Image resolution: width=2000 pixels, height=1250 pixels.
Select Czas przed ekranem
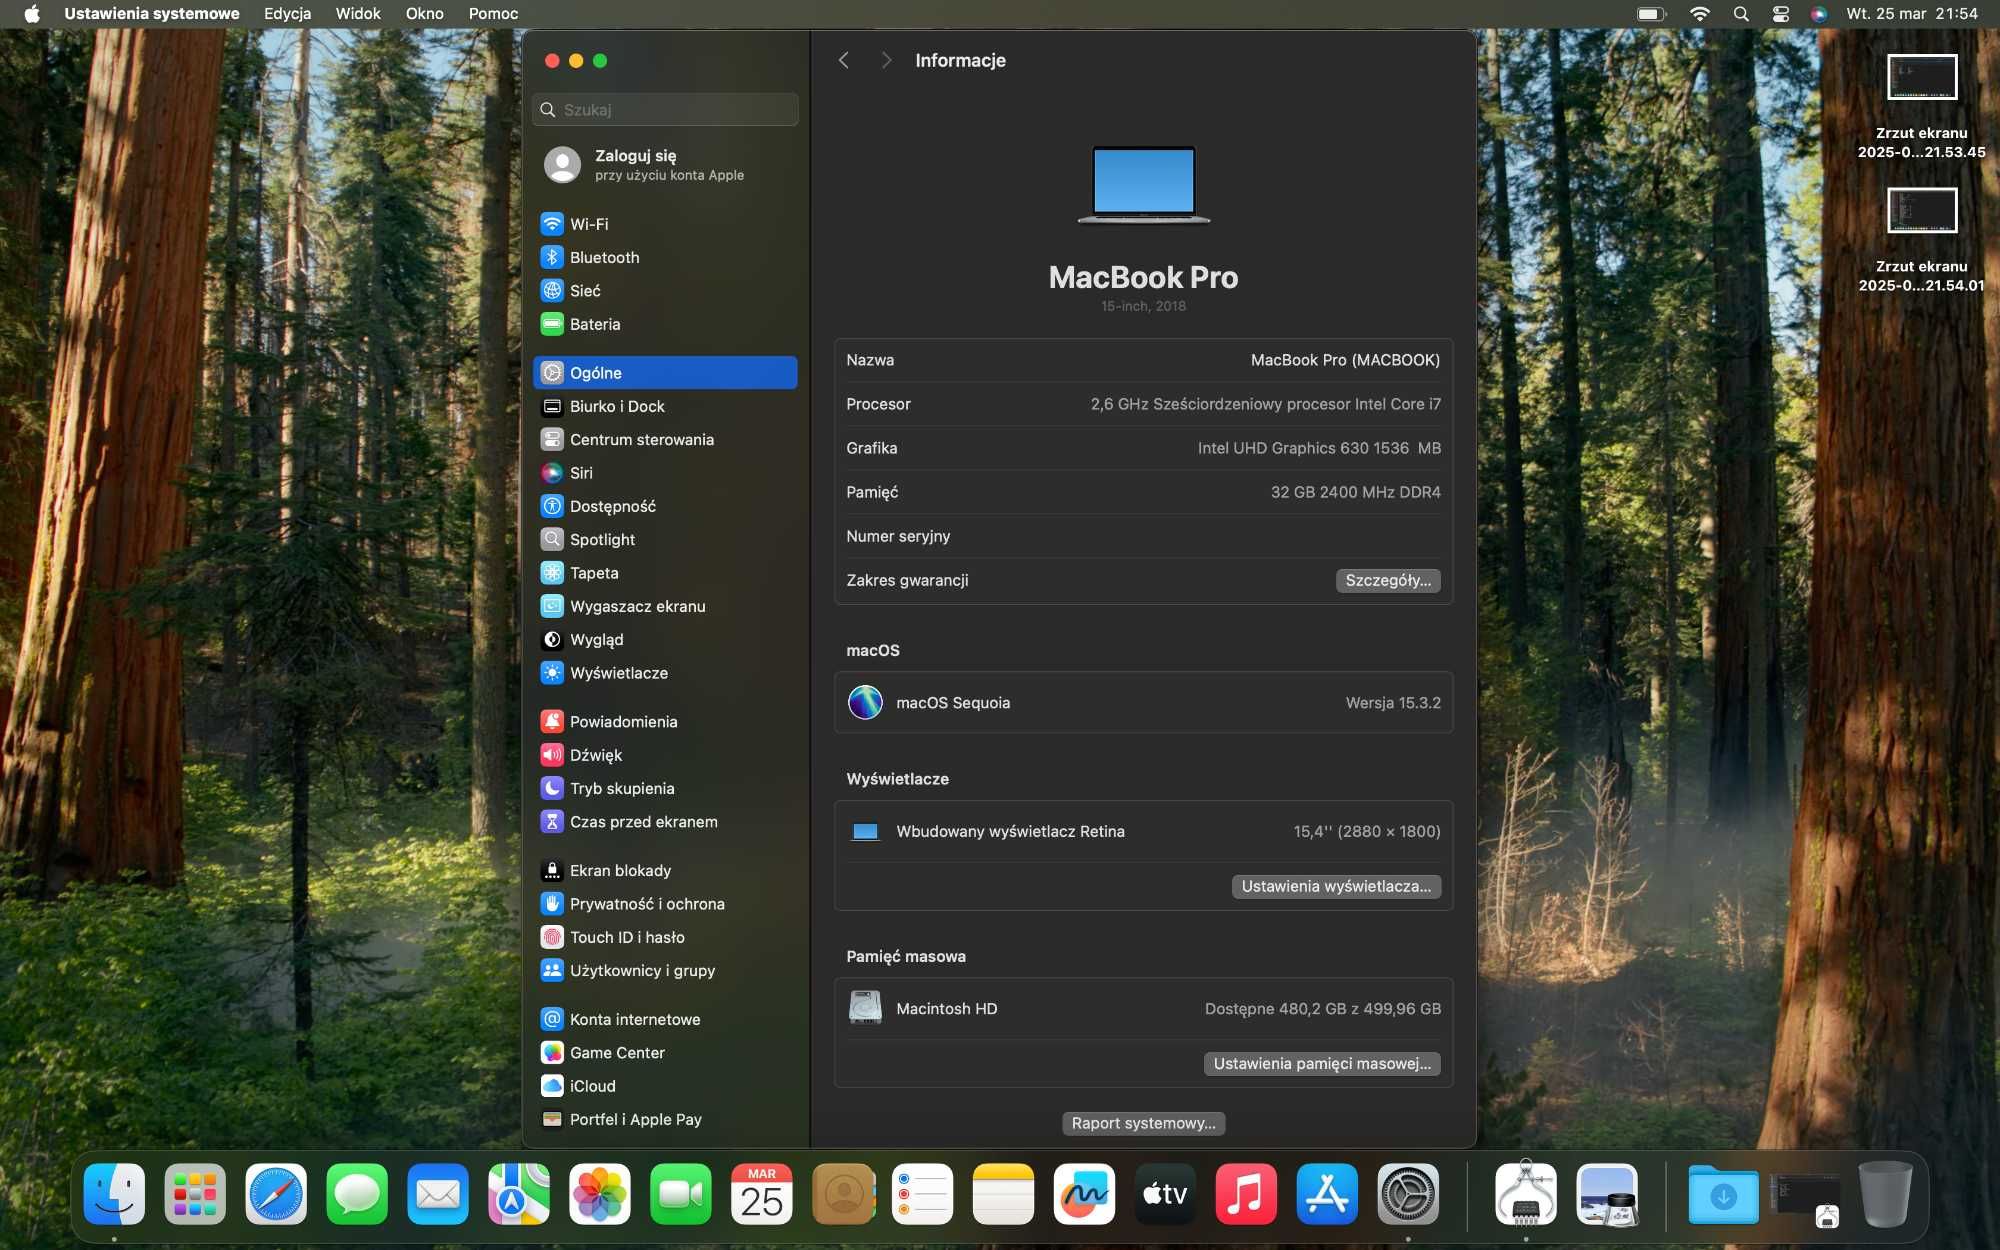665,821
